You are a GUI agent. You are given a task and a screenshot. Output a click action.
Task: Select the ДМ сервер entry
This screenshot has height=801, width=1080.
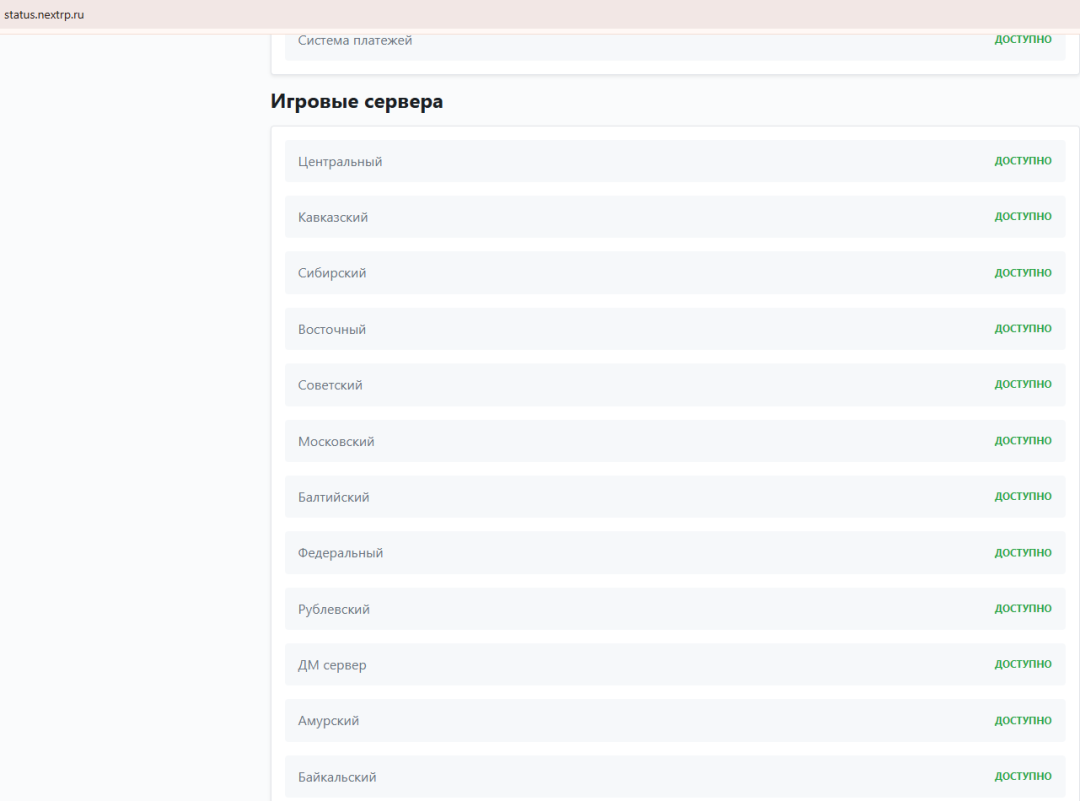pyautogui.click(x=332, y=666)
